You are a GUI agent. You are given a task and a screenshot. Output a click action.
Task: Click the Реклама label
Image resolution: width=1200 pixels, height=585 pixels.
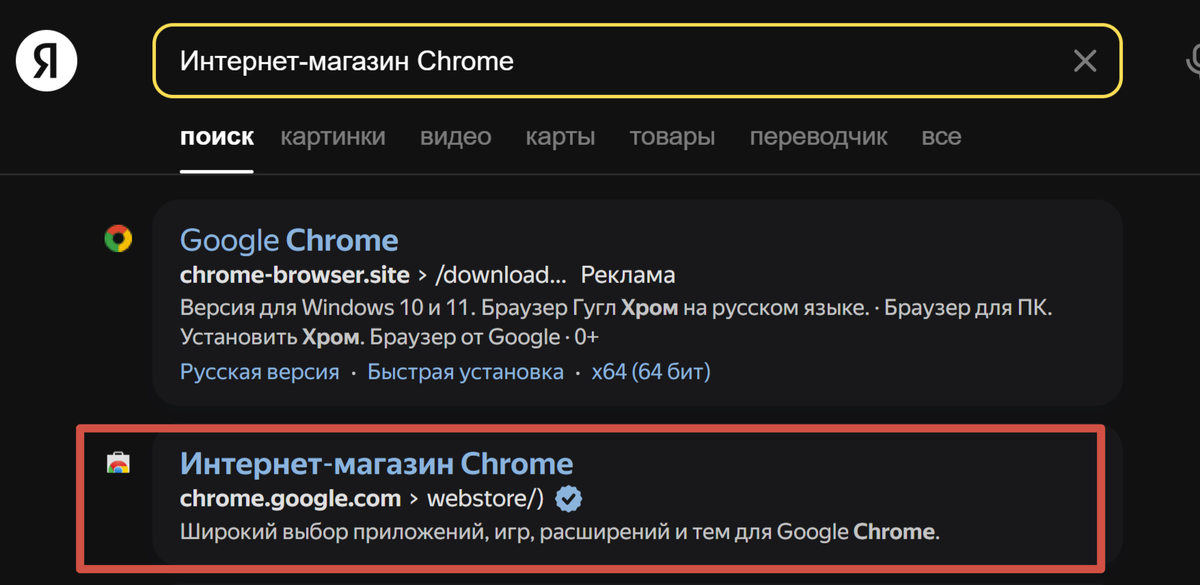[x=628, y=275]
